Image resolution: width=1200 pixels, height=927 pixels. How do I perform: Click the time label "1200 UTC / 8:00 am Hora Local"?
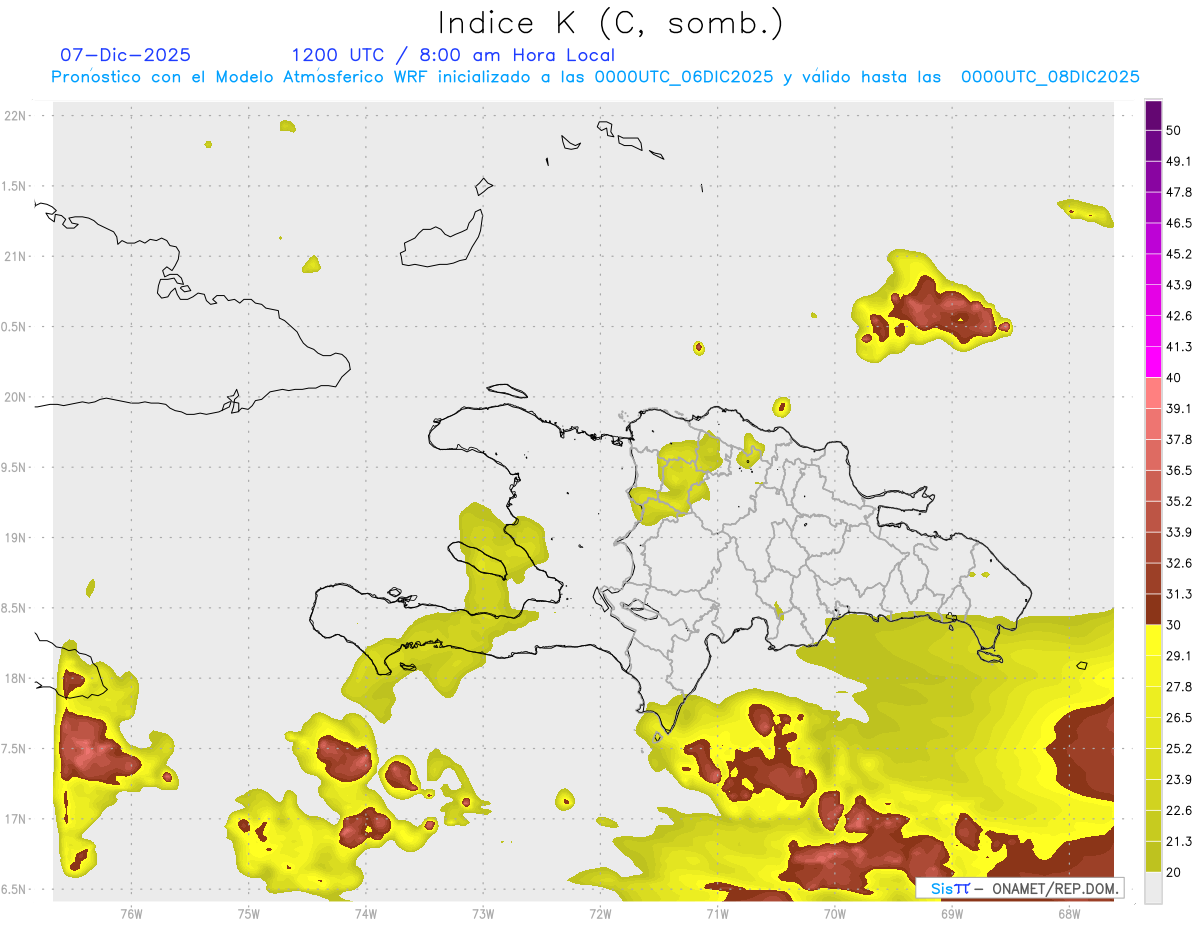(x=453, y=55)
